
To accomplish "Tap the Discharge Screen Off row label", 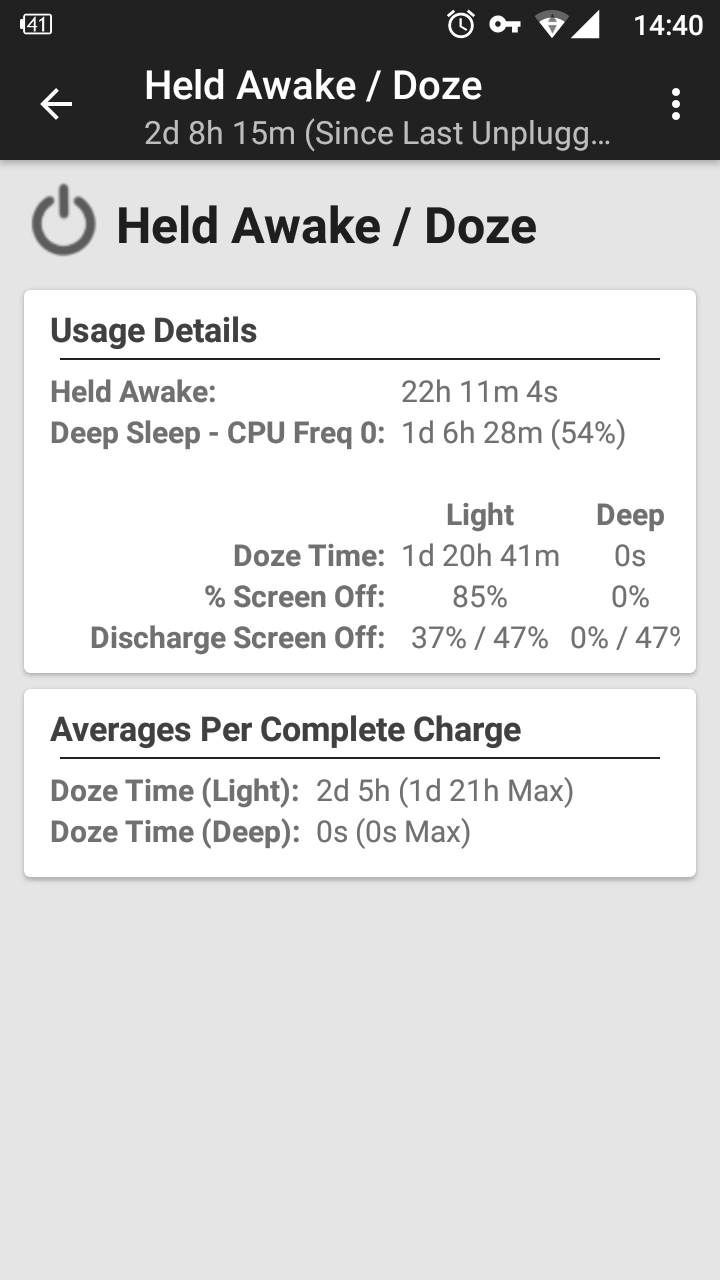I will pyautogui.click(x=238, y=638).
